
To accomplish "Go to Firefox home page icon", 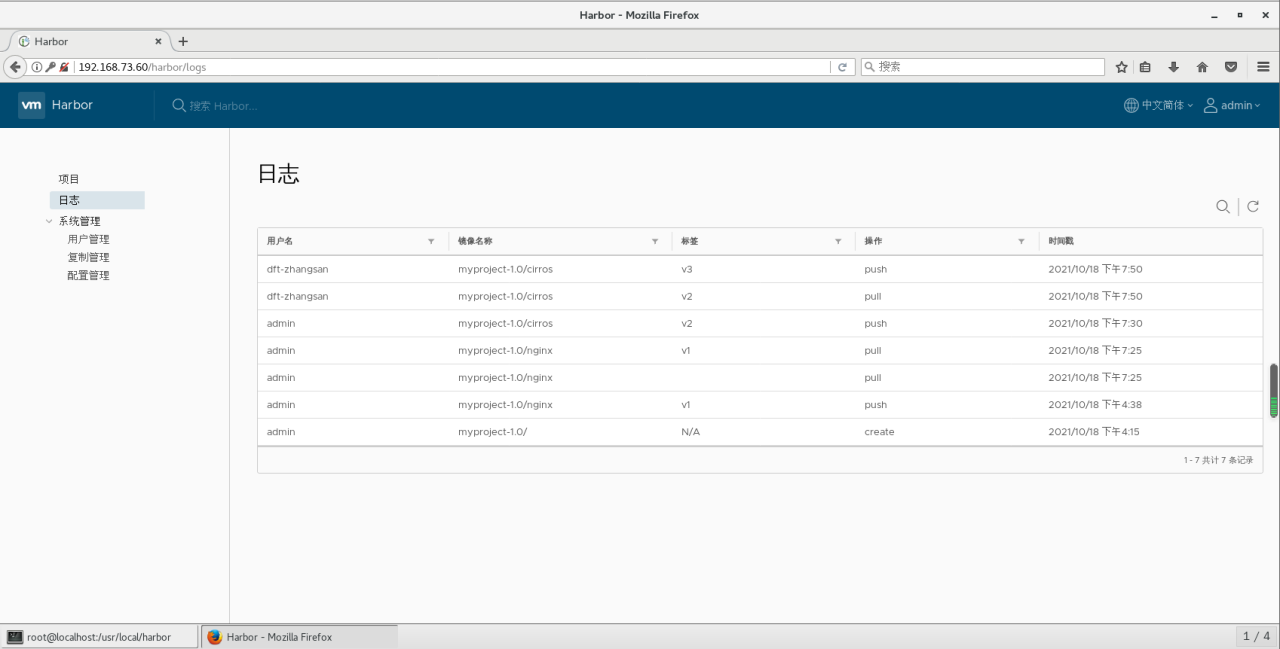I will coord(1202,67).
